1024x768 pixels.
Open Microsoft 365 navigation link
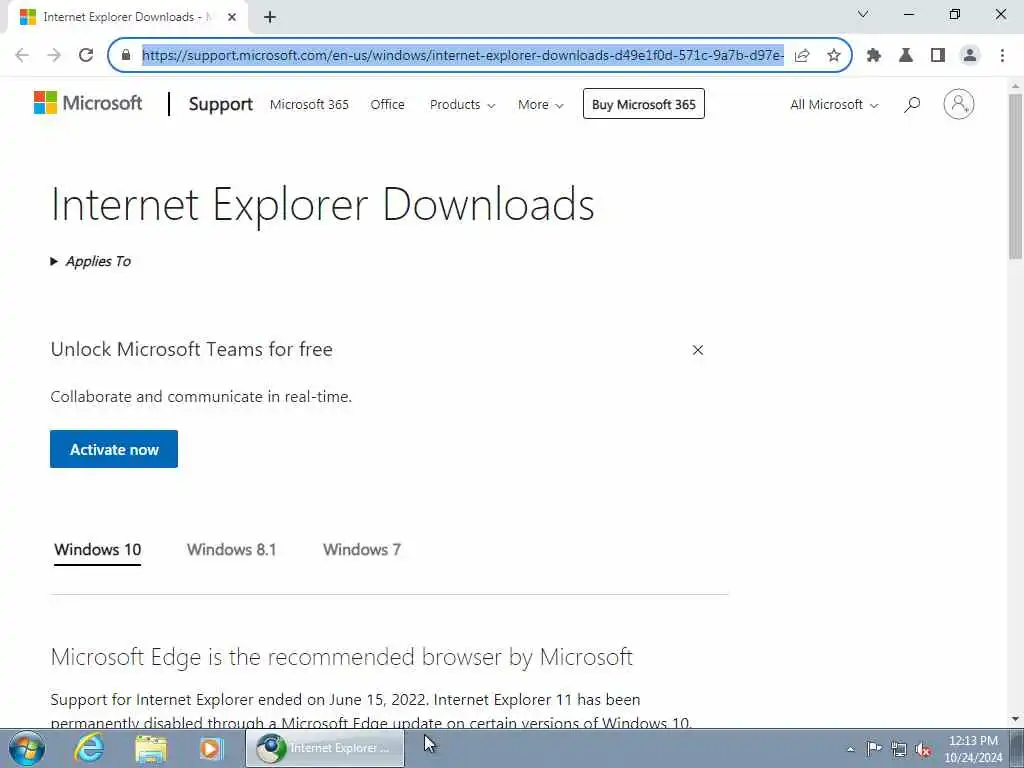click(309, 104)
